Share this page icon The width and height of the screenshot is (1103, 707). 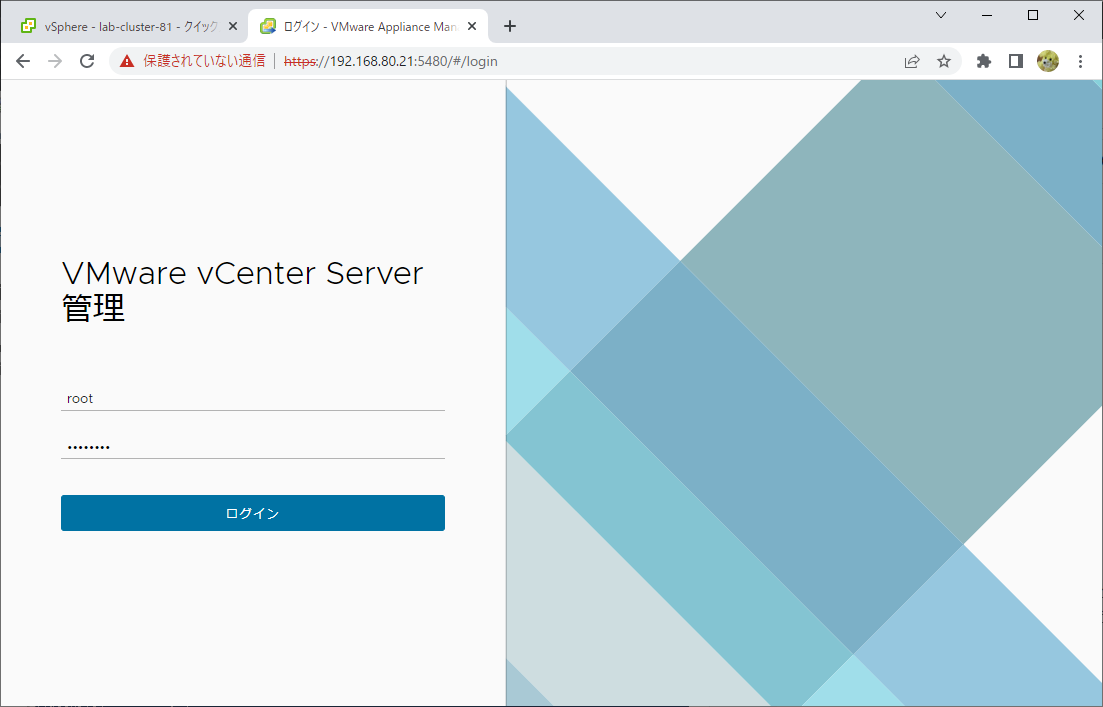click(x=912, y=61)
